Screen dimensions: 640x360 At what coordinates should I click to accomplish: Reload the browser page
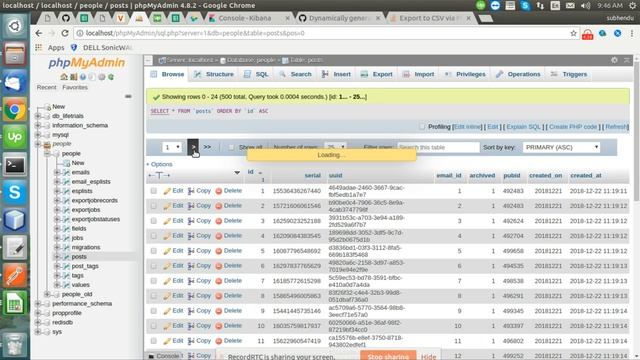point(65,33)
